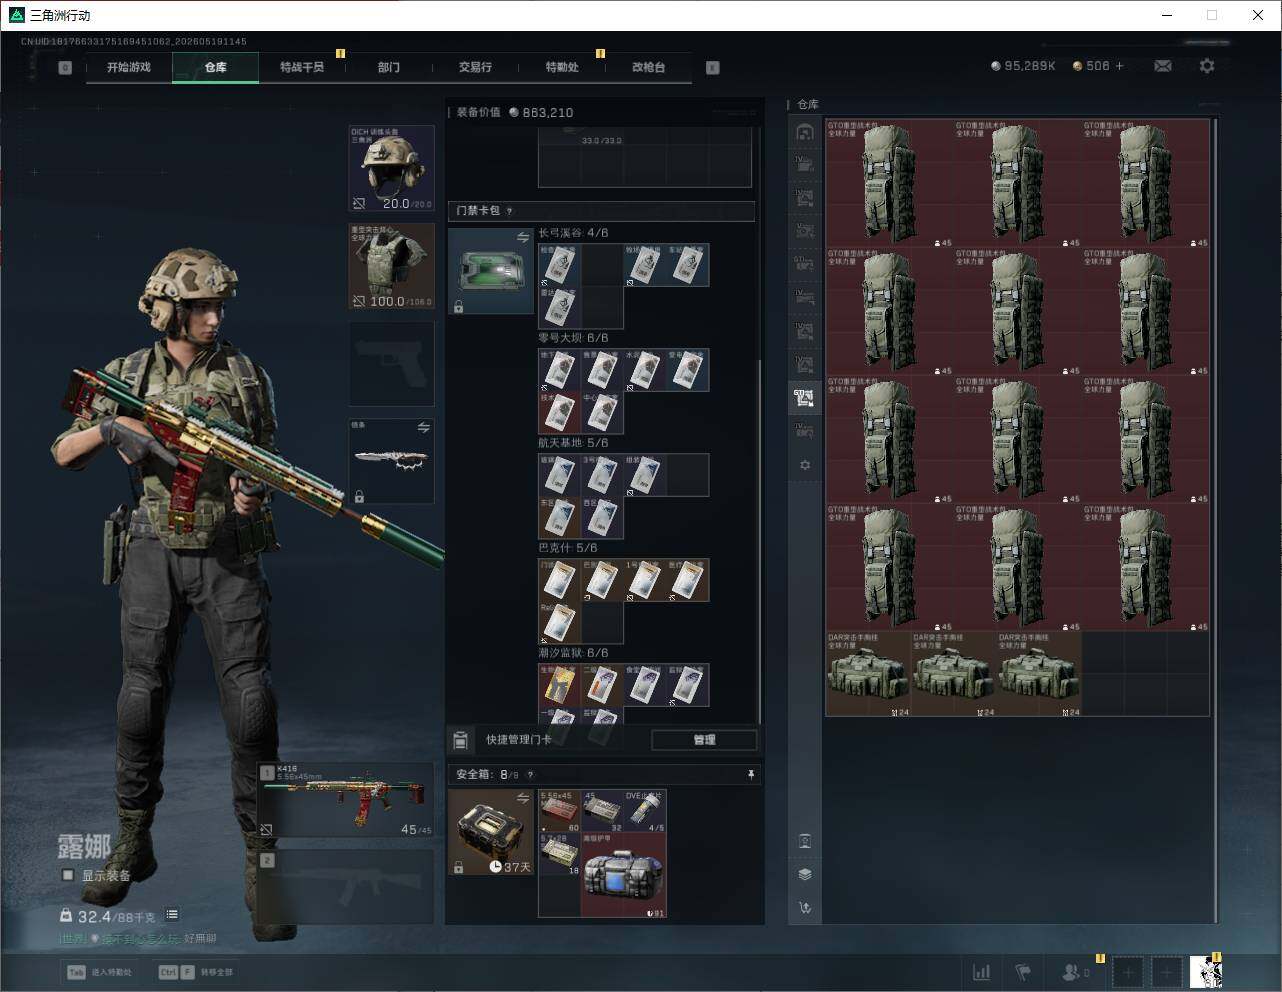The image size is (1282, 992).
Task: Select the keycard case container thumbnail
Action: [491, 271]
